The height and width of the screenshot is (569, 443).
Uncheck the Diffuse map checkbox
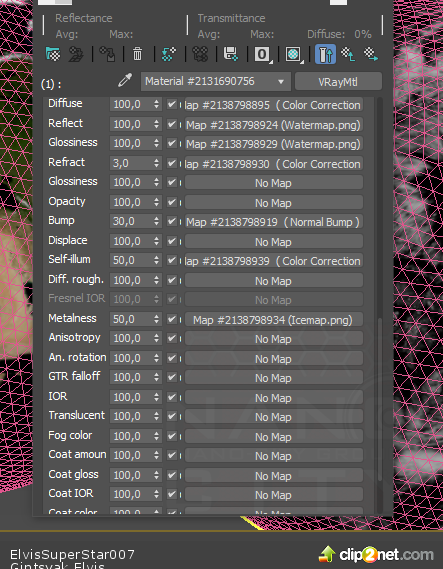point(172,105)
